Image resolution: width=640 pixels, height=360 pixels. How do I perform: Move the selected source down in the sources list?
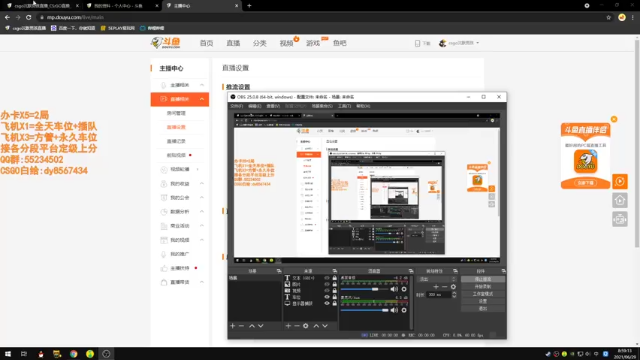325,326
